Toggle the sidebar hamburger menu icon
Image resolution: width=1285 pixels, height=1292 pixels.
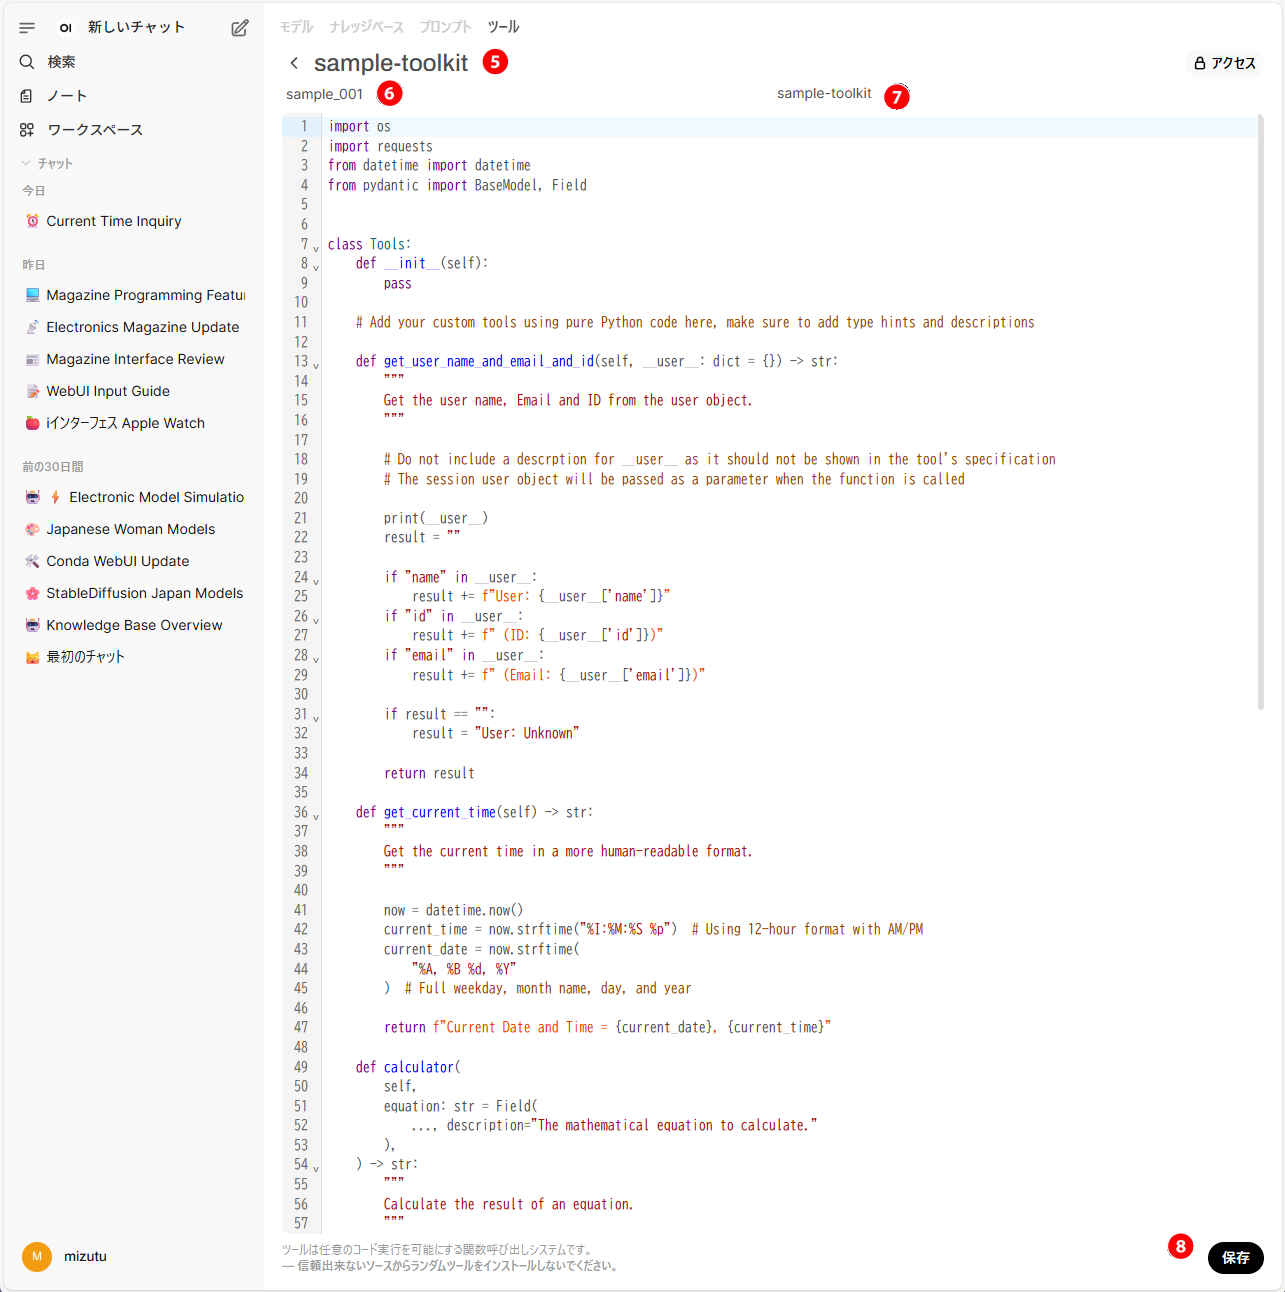(27, 28)
